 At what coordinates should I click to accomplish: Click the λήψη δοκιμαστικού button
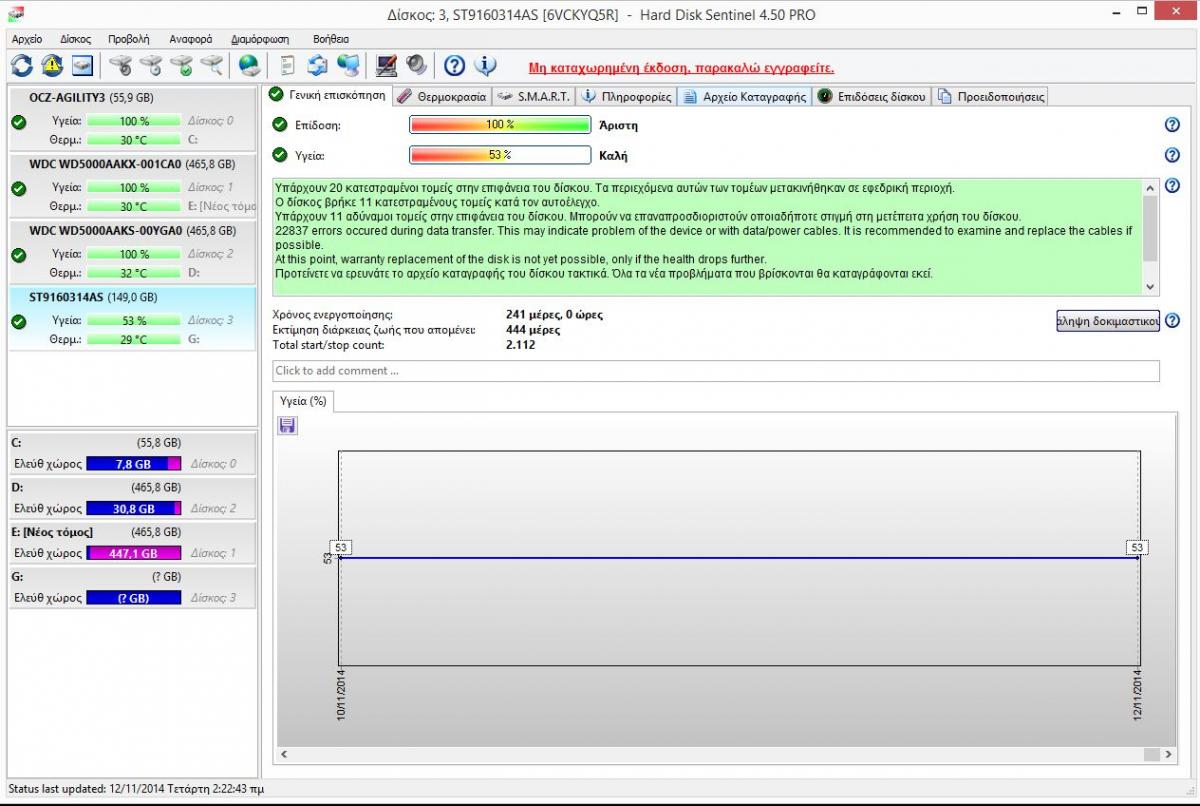(x=1108, y=321)
